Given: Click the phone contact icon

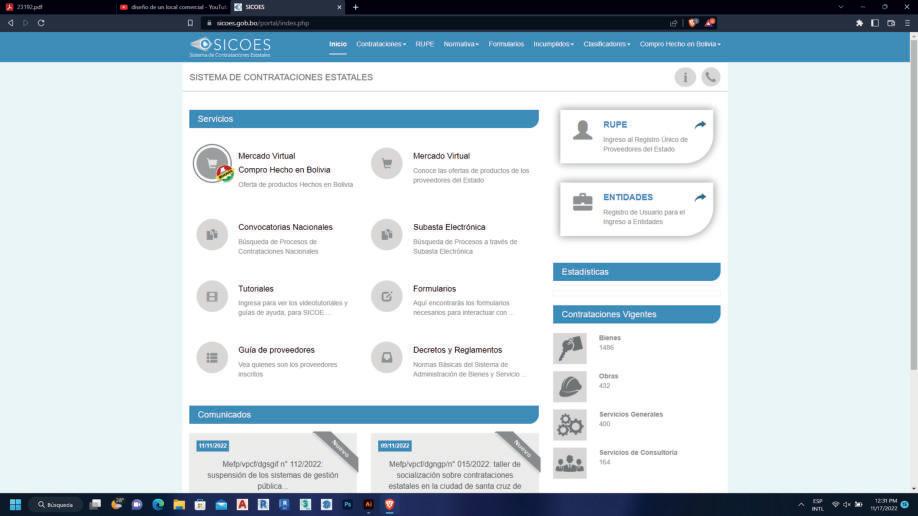Looking at the screenshot, I should click(711, 77).
